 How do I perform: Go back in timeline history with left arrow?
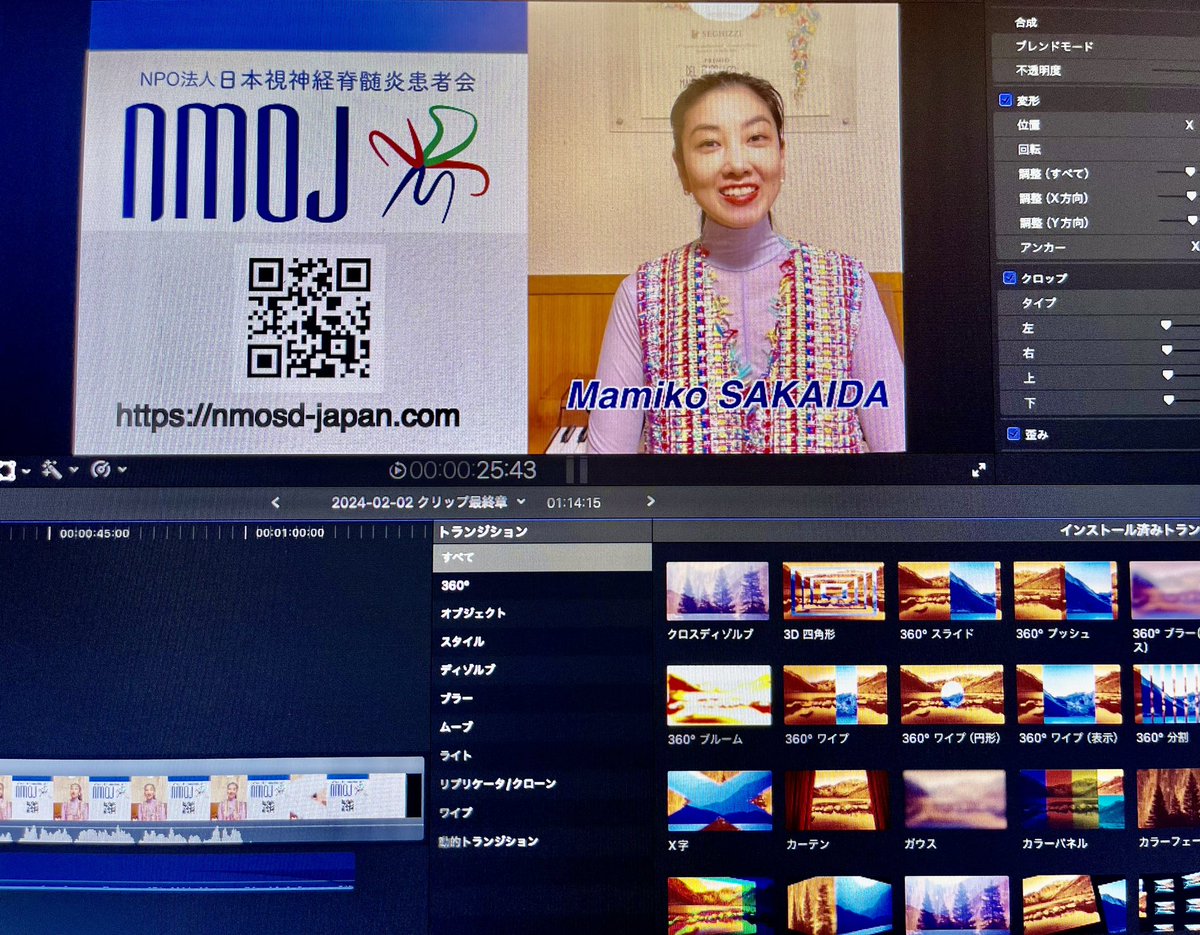(276, 502)
